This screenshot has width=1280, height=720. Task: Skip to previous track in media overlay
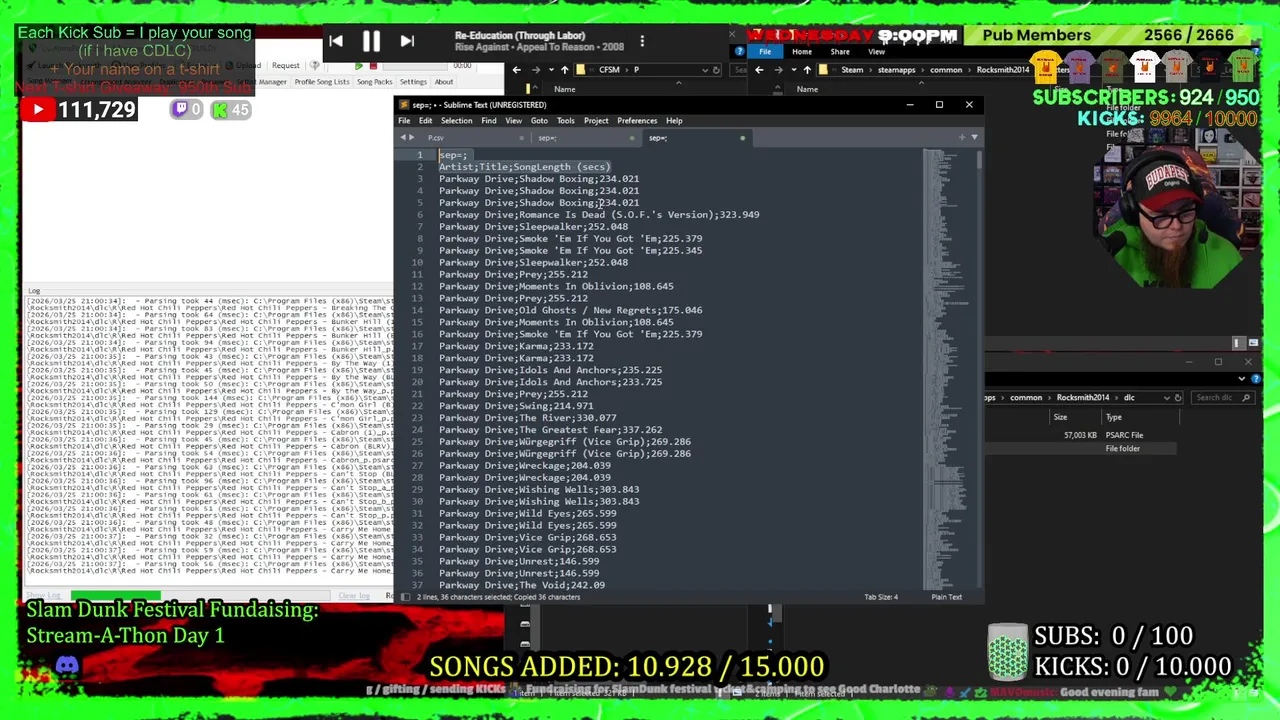click(x=336, y=42)
